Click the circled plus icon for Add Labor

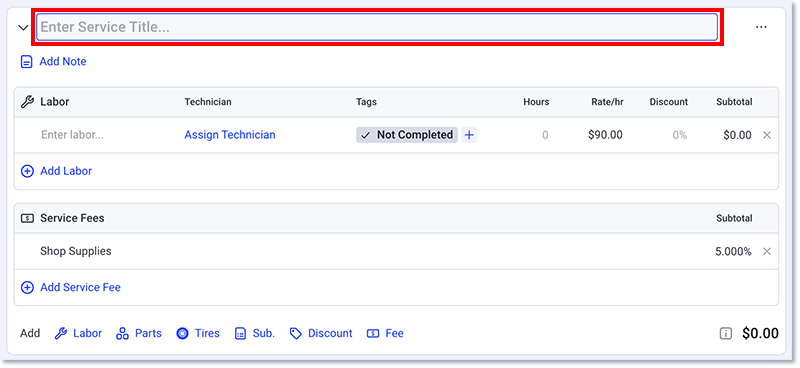coord(27,171)
